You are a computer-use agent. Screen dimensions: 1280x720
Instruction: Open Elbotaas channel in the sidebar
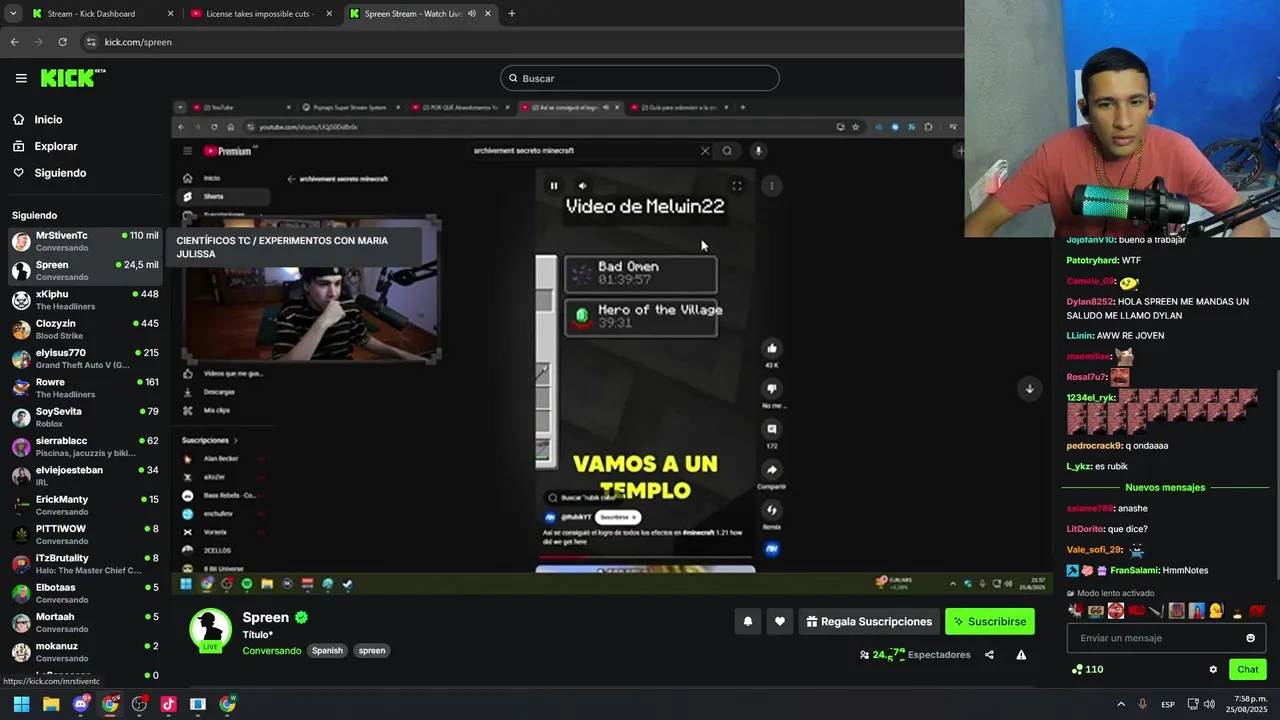[x=84, y=593]
